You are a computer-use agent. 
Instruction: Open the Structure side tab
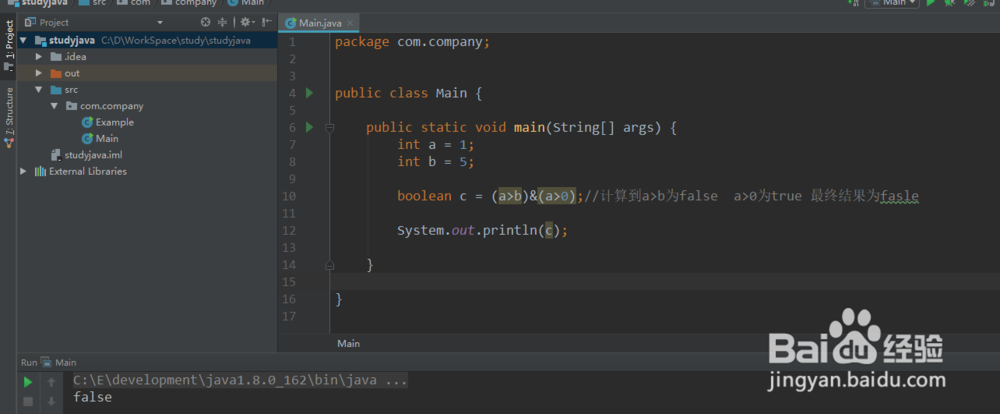click(9, 117)
